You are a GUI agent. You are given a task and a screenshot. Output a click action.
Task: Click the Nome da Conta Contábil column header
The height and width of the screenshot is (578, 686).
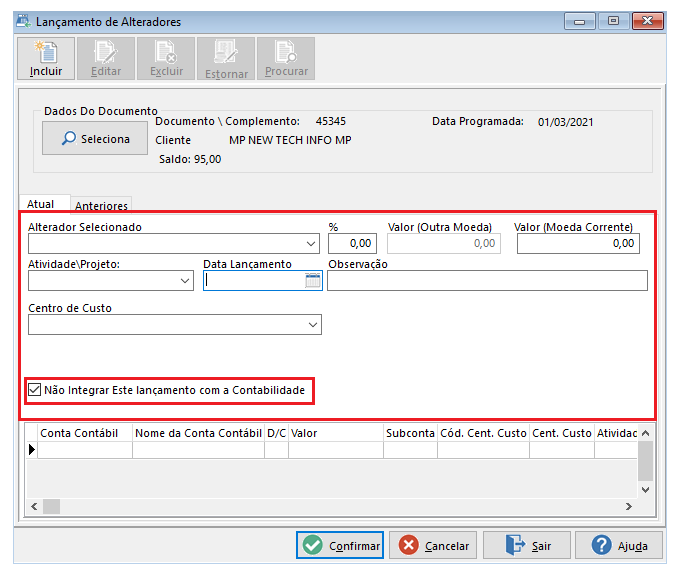[198, 433]
